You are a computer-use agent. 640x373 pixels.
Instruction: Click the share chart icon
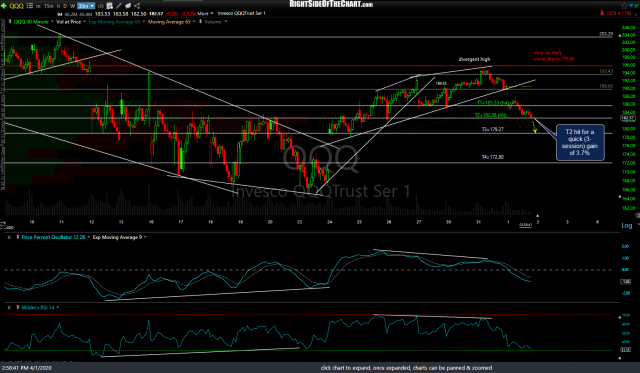pyautogui.click(x=137, y=6)
